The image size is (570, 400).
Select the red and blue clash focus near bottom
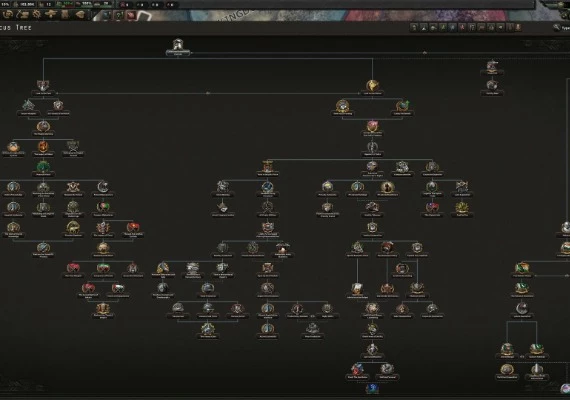(357, 369)
